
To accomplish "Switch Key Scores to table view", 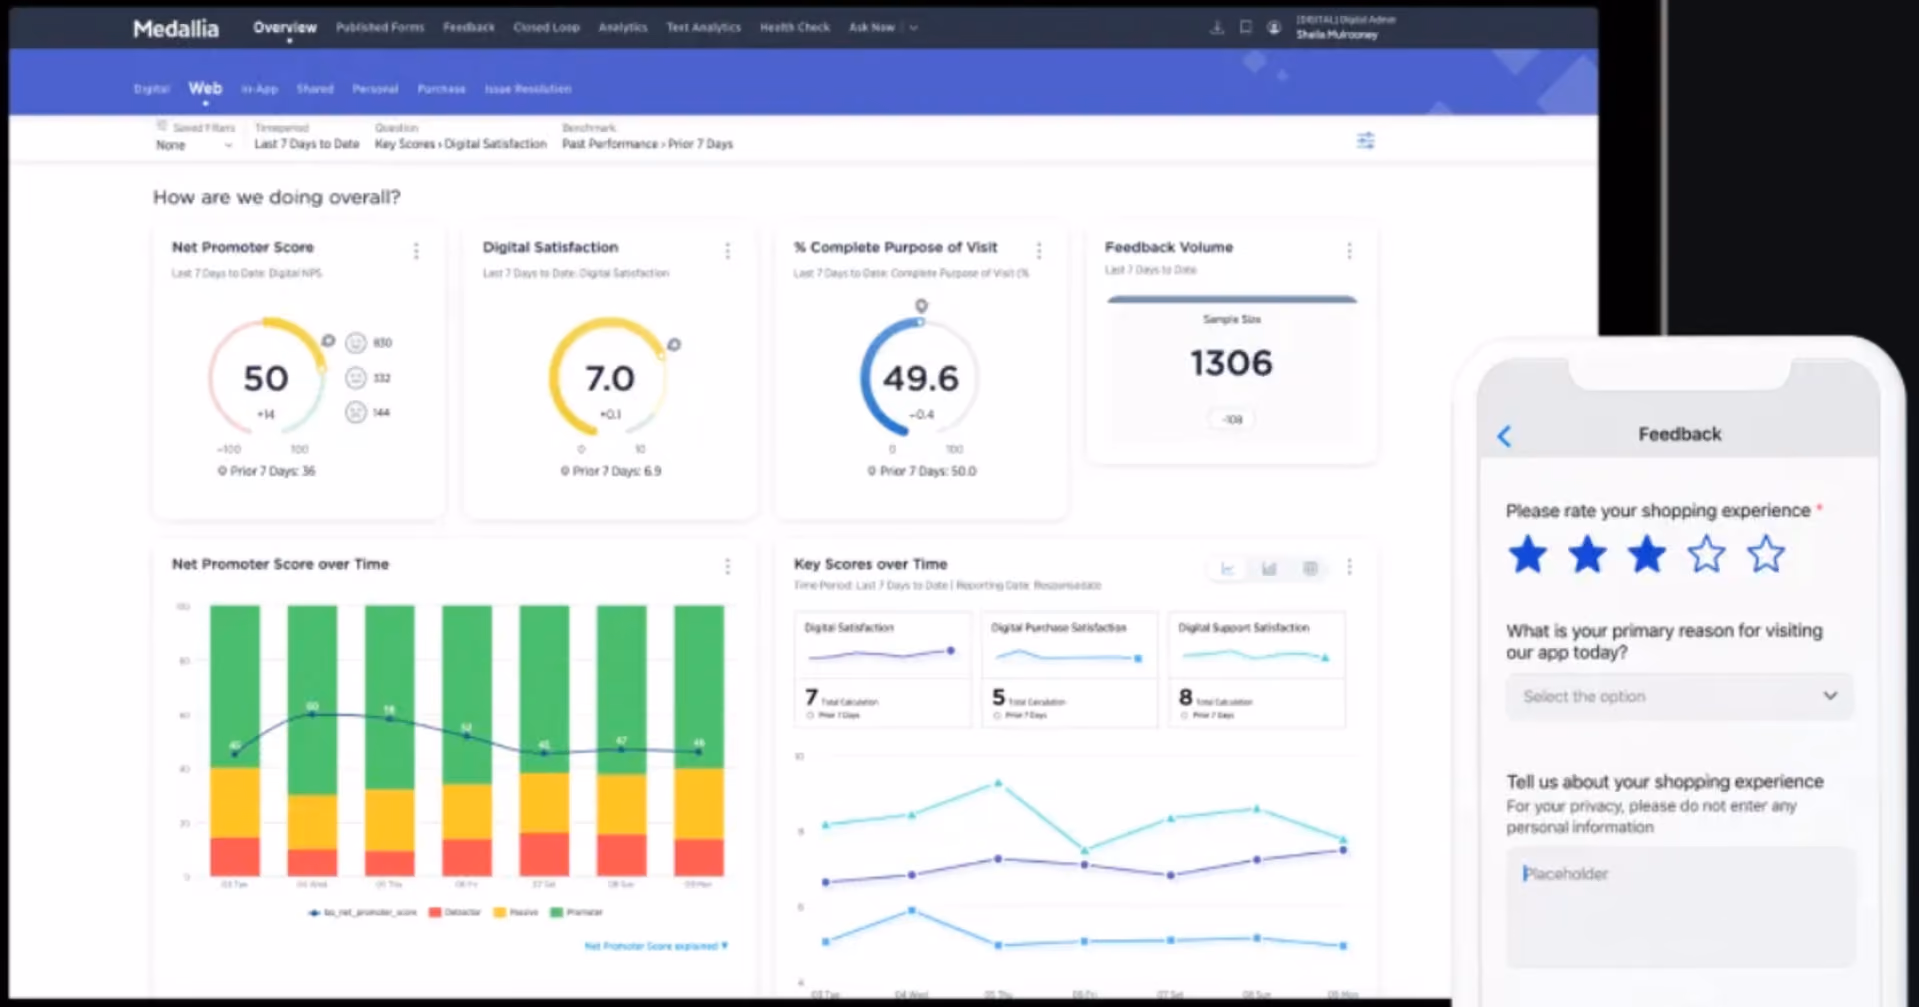I will 1310,569.
